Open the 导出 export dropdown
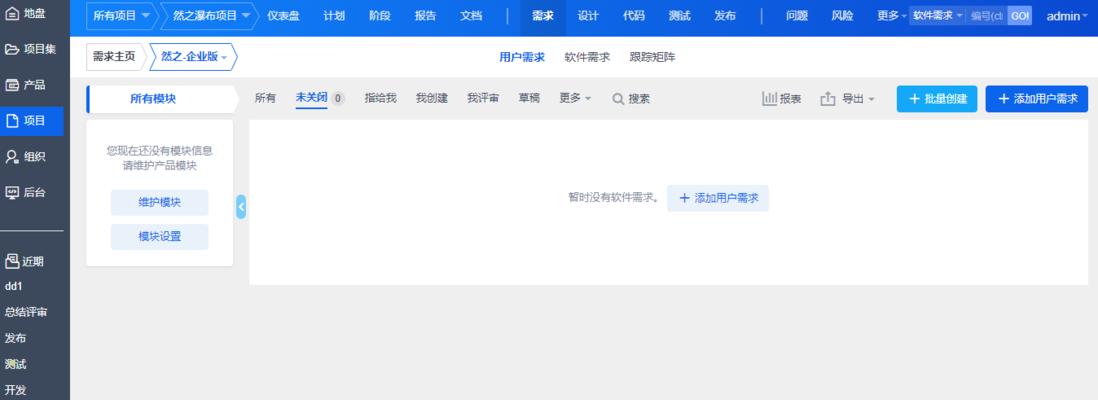 tap(847, 99)
